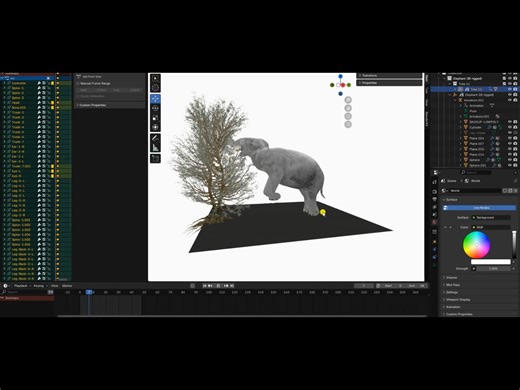Viewport: 520px width, 390px height.
Task: Open the View Layer properties tab
Action: [x=434, y=207]
